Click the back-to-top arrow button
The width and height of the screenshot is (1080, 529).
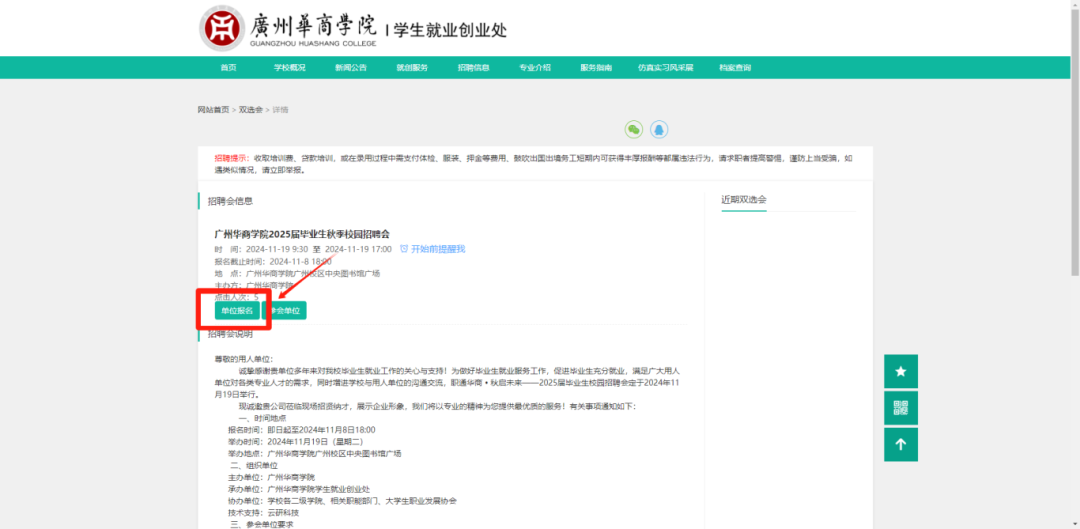click(x=900, y=444)
